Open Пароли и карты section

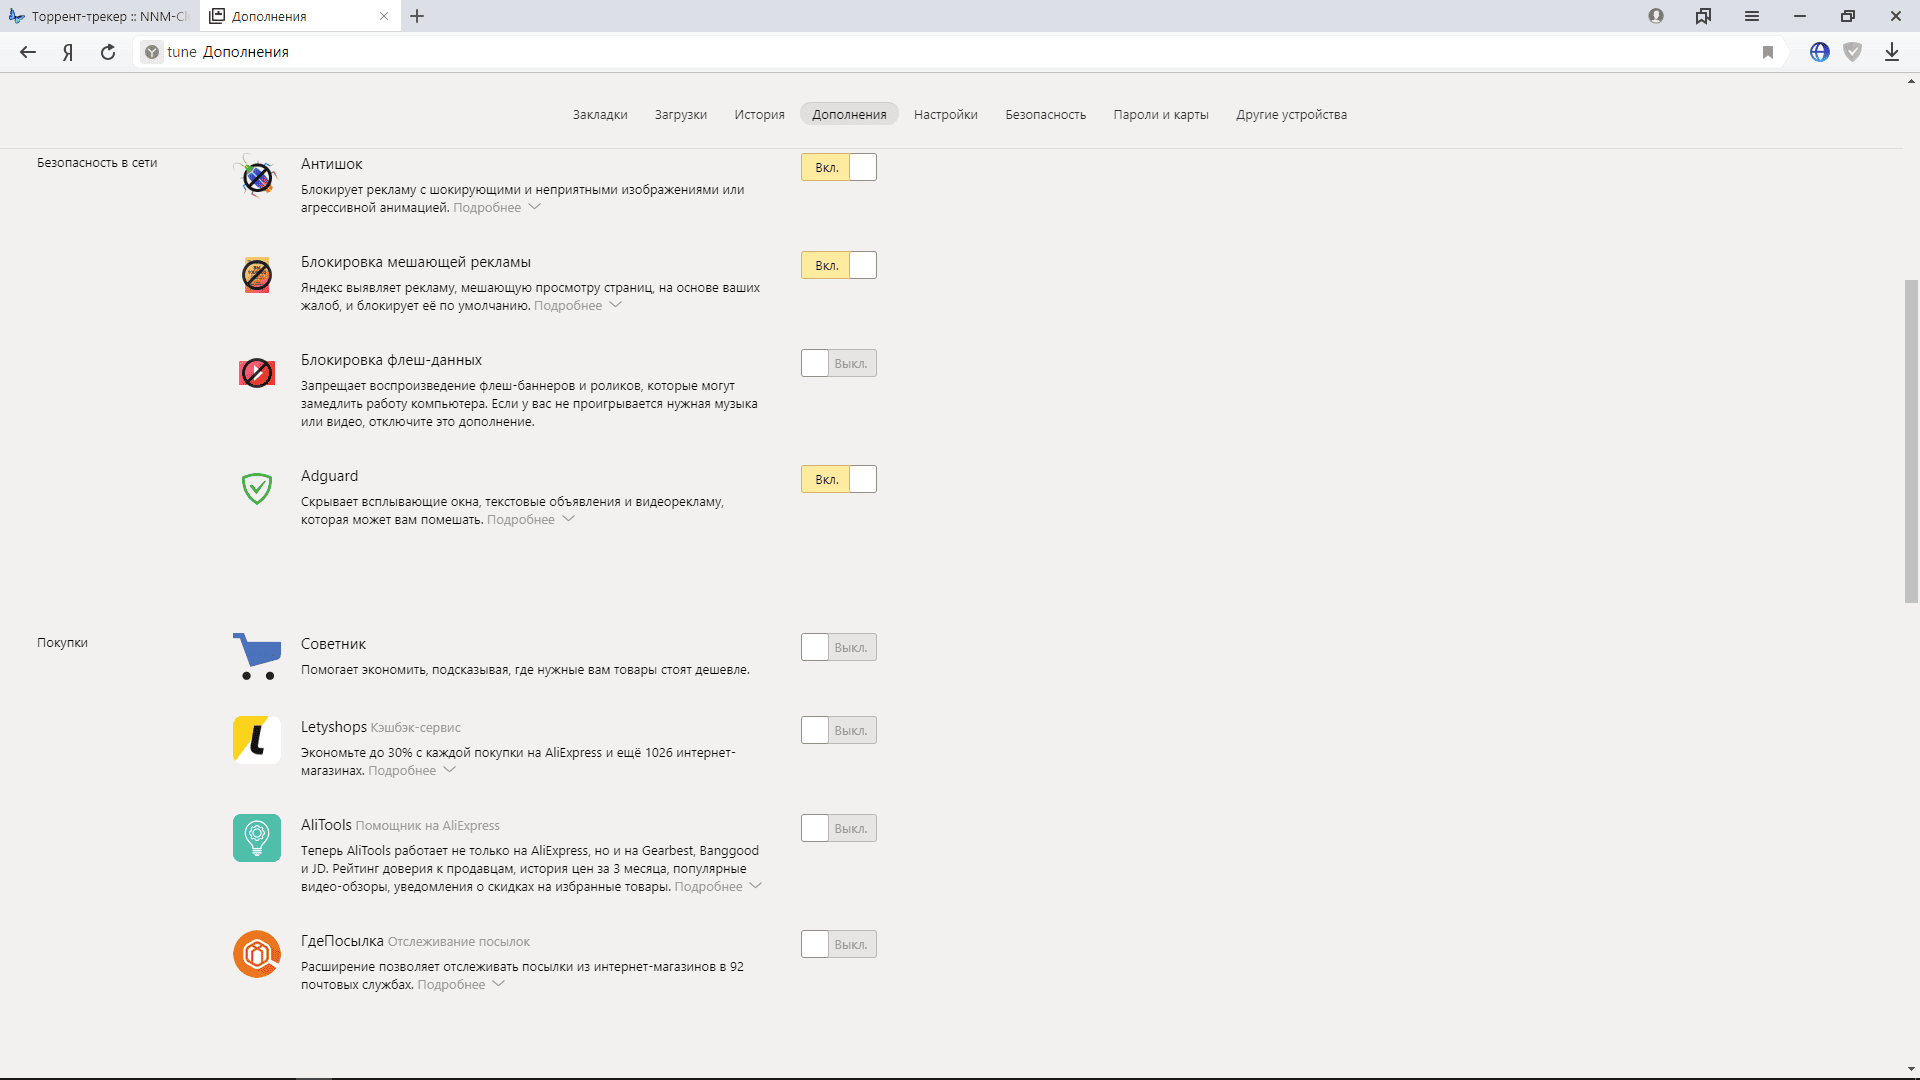pos(1161,115)
